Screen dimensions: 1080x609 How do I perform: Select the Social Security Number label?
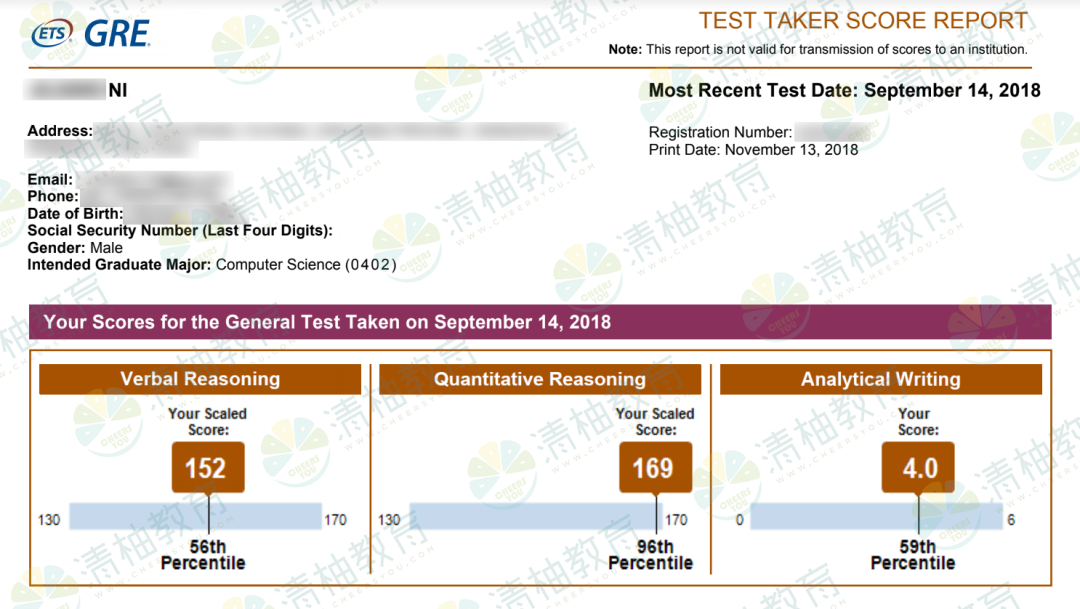(180, 231)
